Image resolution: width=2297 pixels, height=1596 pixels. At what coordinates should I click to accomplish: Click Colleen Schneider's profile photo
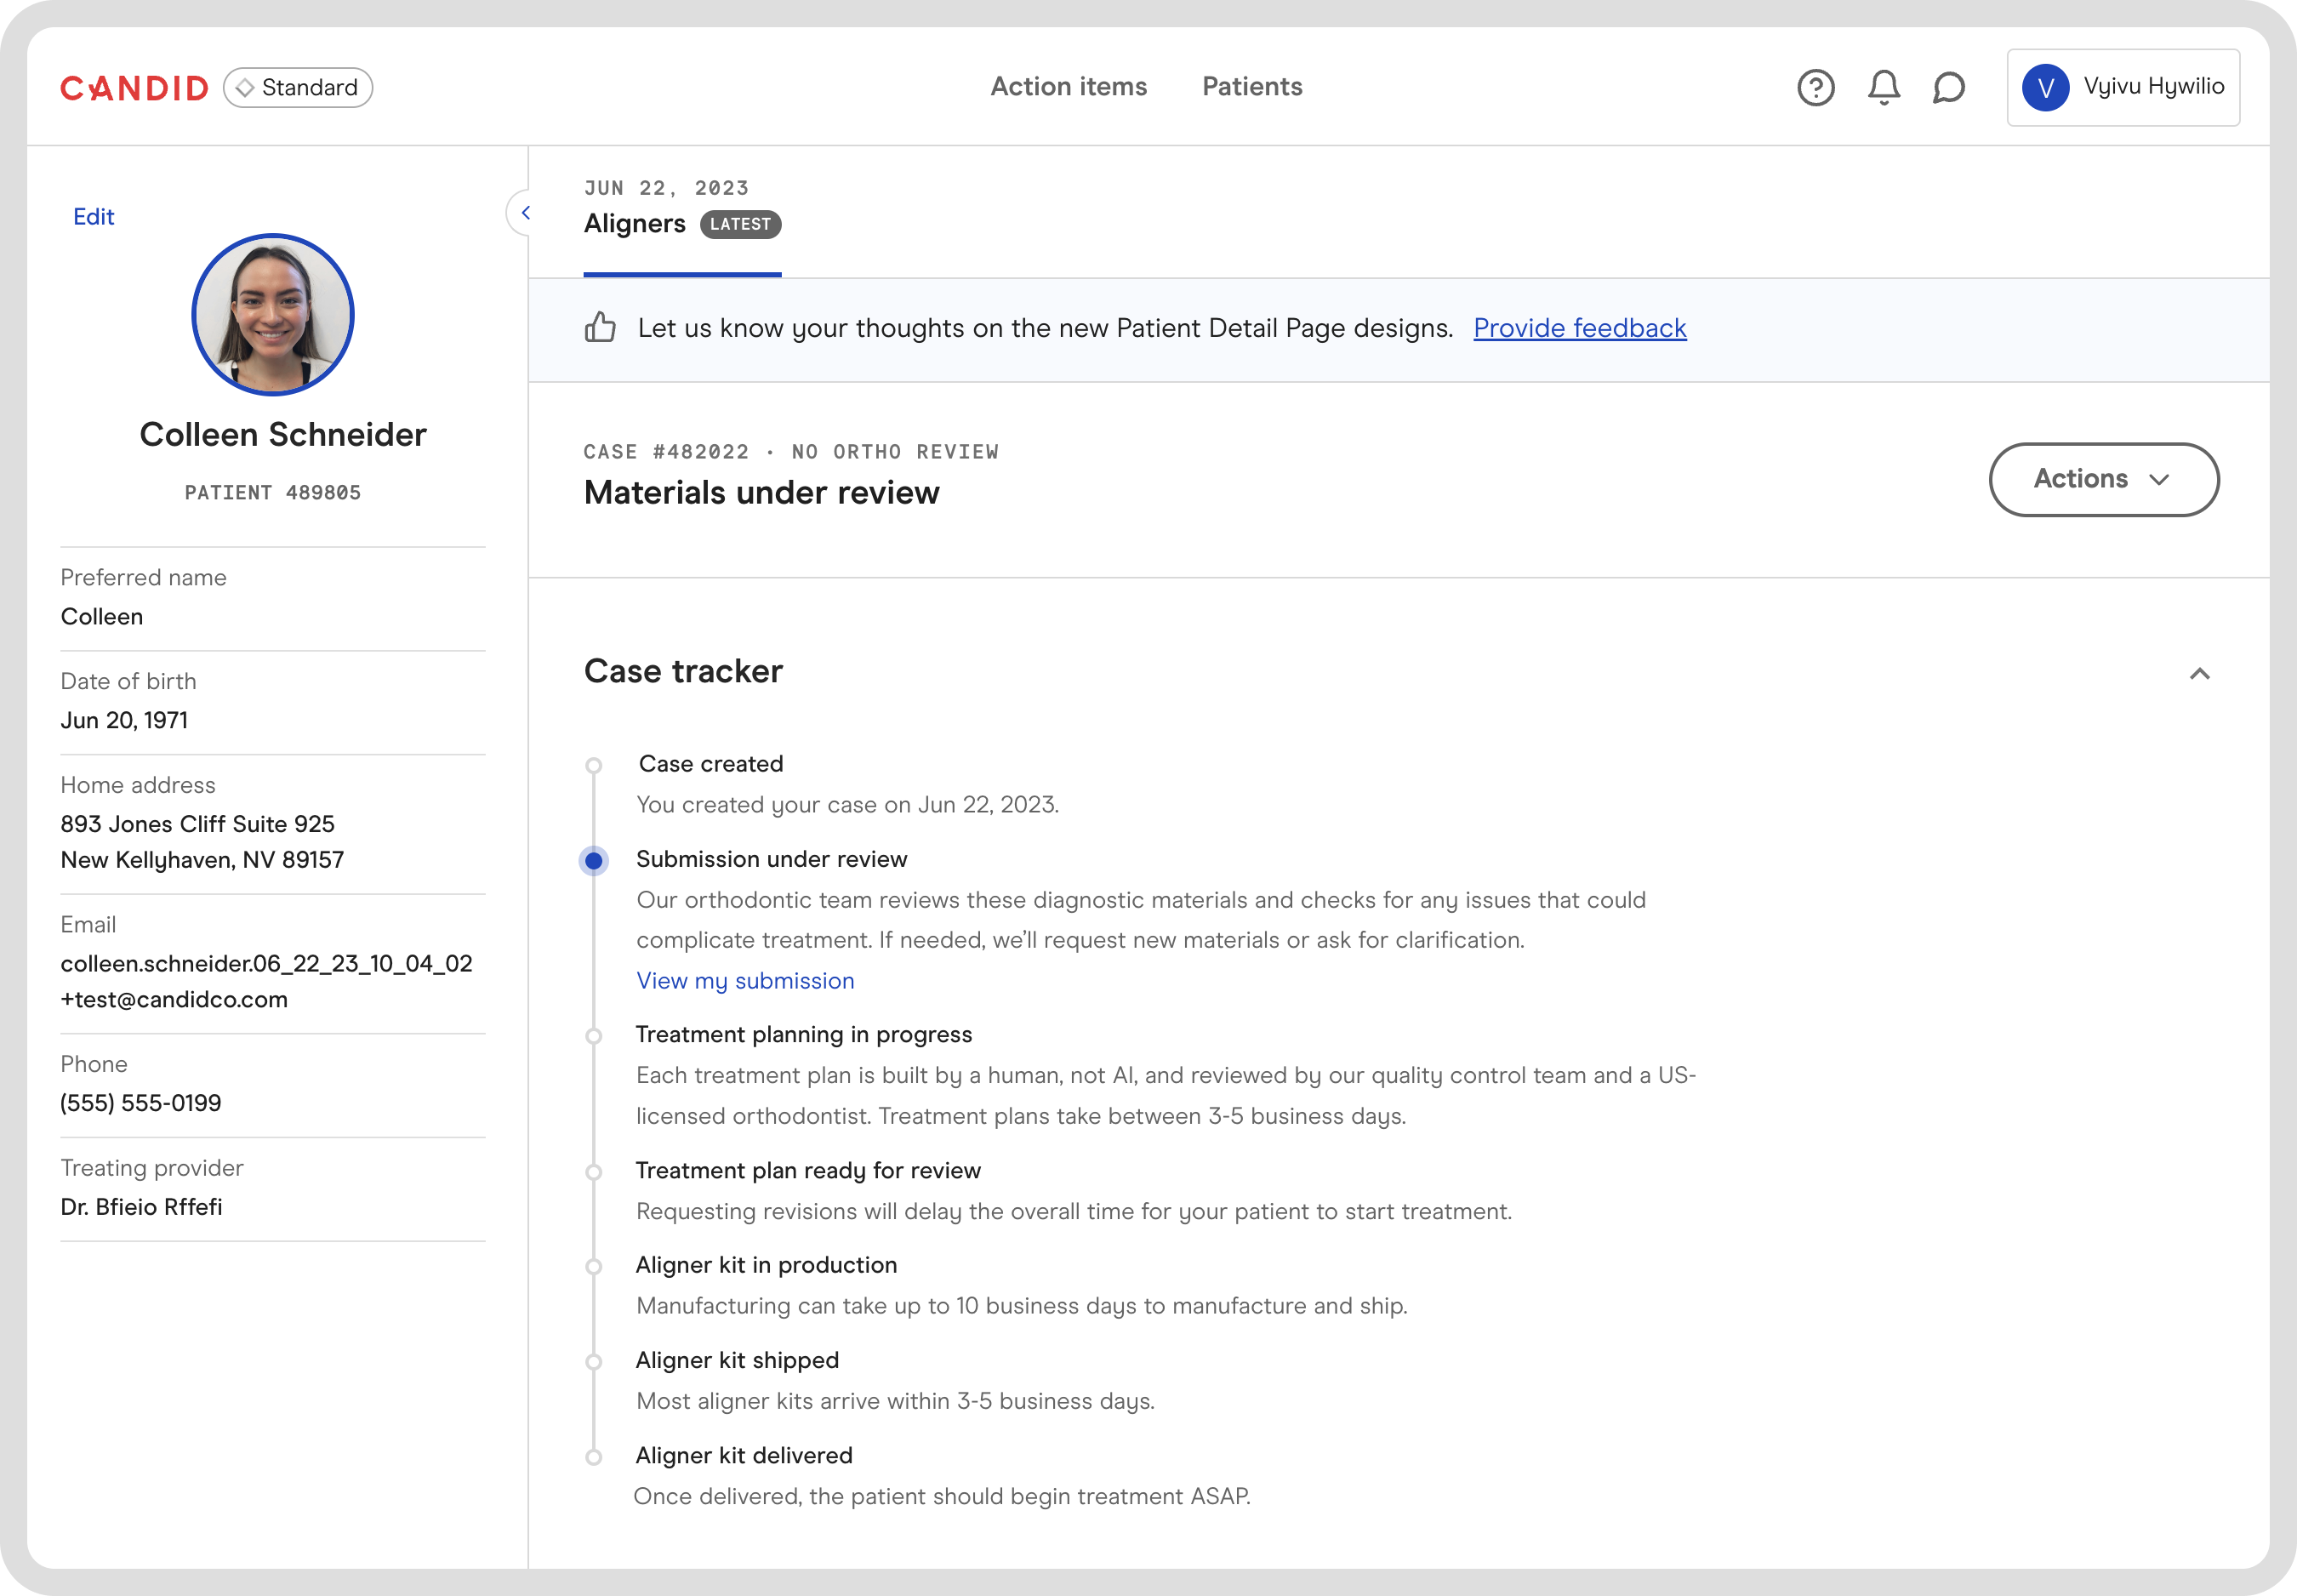[x=272, y=315]
